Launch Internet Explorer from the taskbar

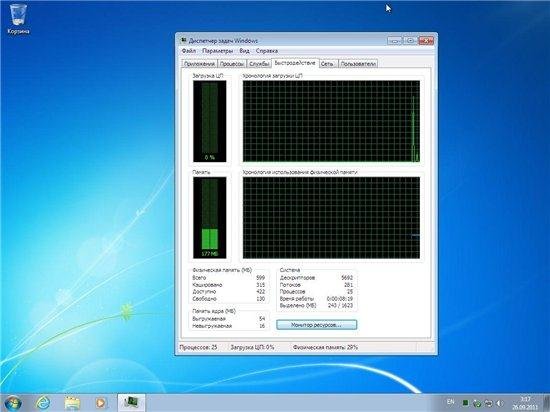(43, 403)
